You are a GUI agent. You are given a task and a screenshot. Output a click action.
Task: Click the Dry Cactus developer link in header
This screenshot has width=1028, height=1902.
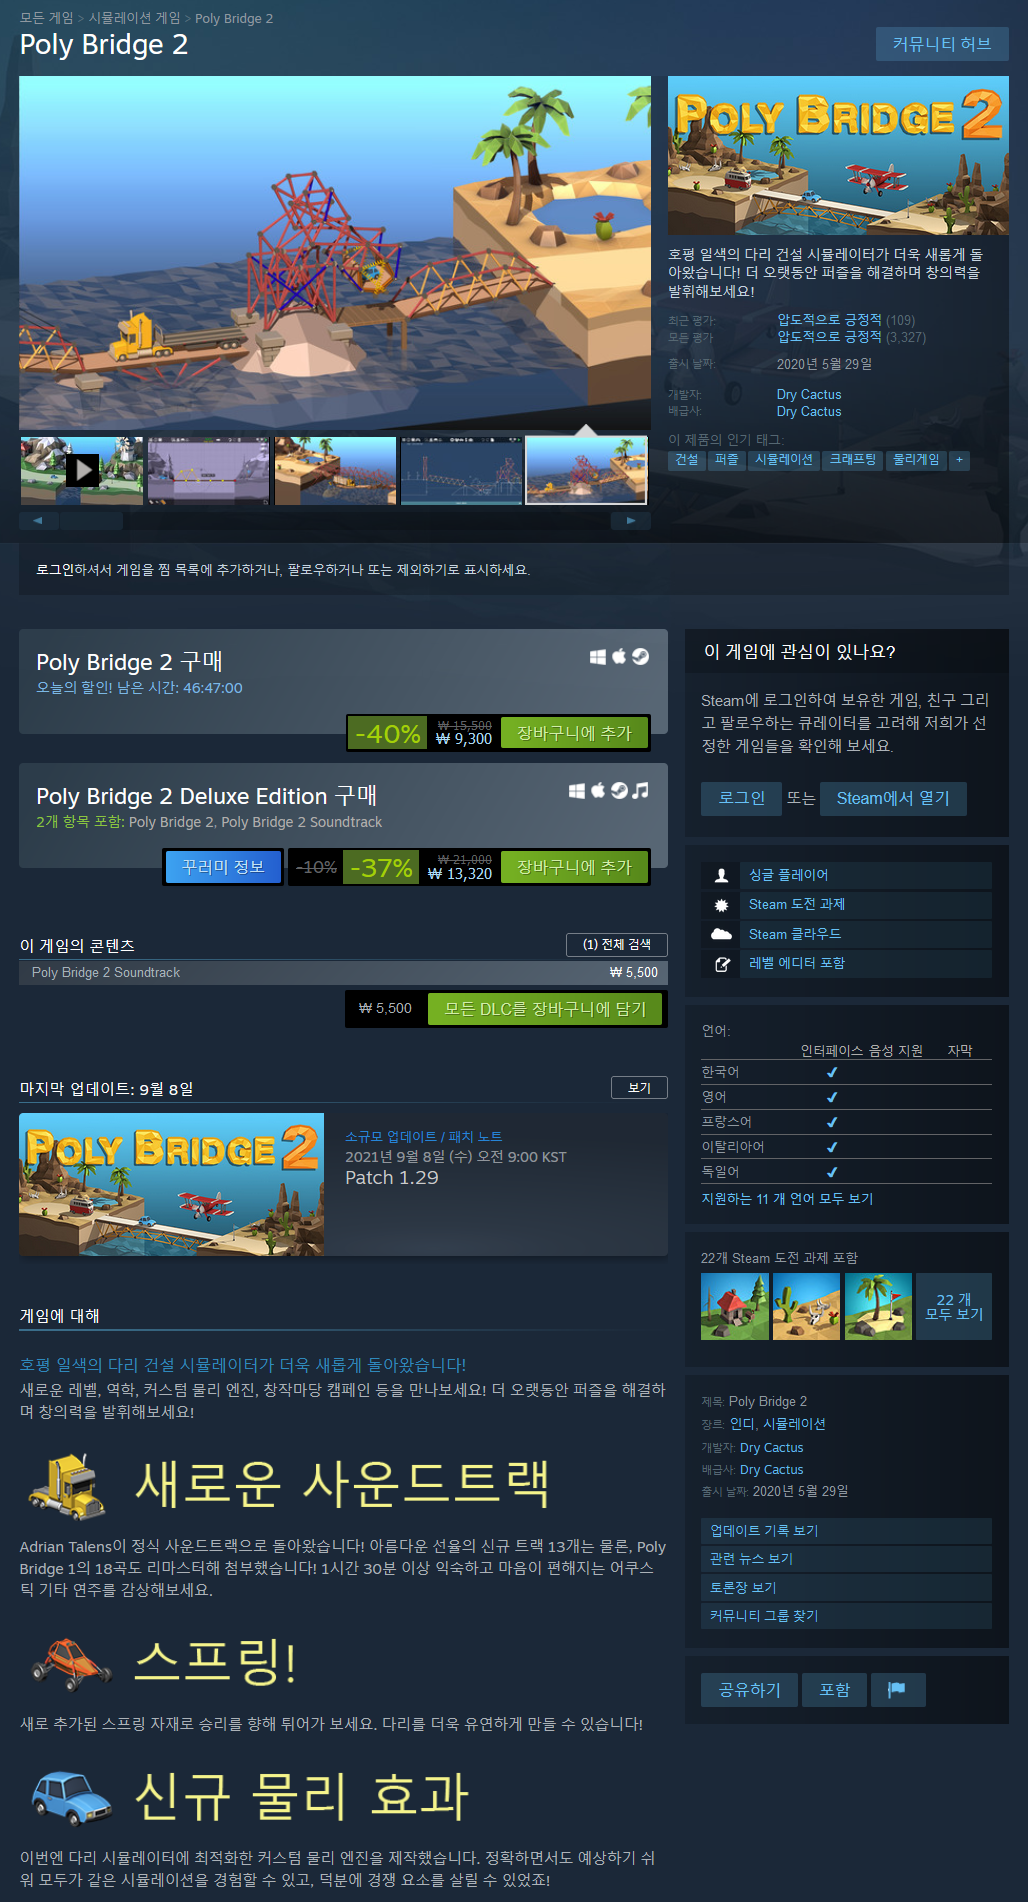click(809, 394)
